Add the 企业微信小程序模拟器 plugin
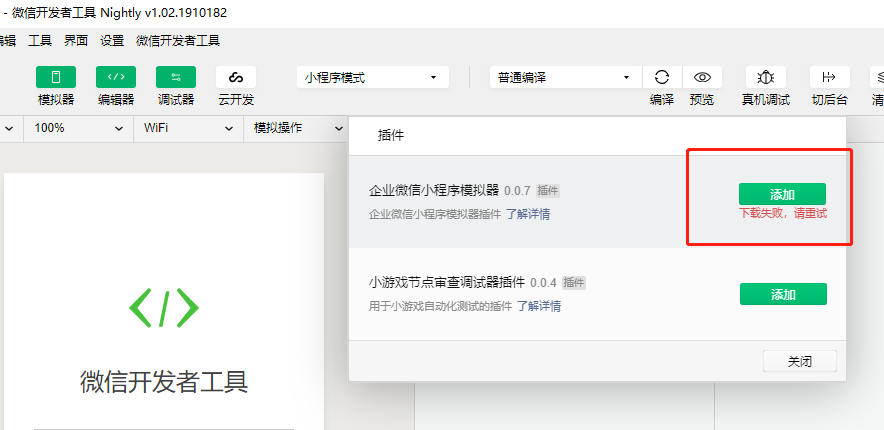This screenshot has width=884, height=430. (x=783, y=194)
